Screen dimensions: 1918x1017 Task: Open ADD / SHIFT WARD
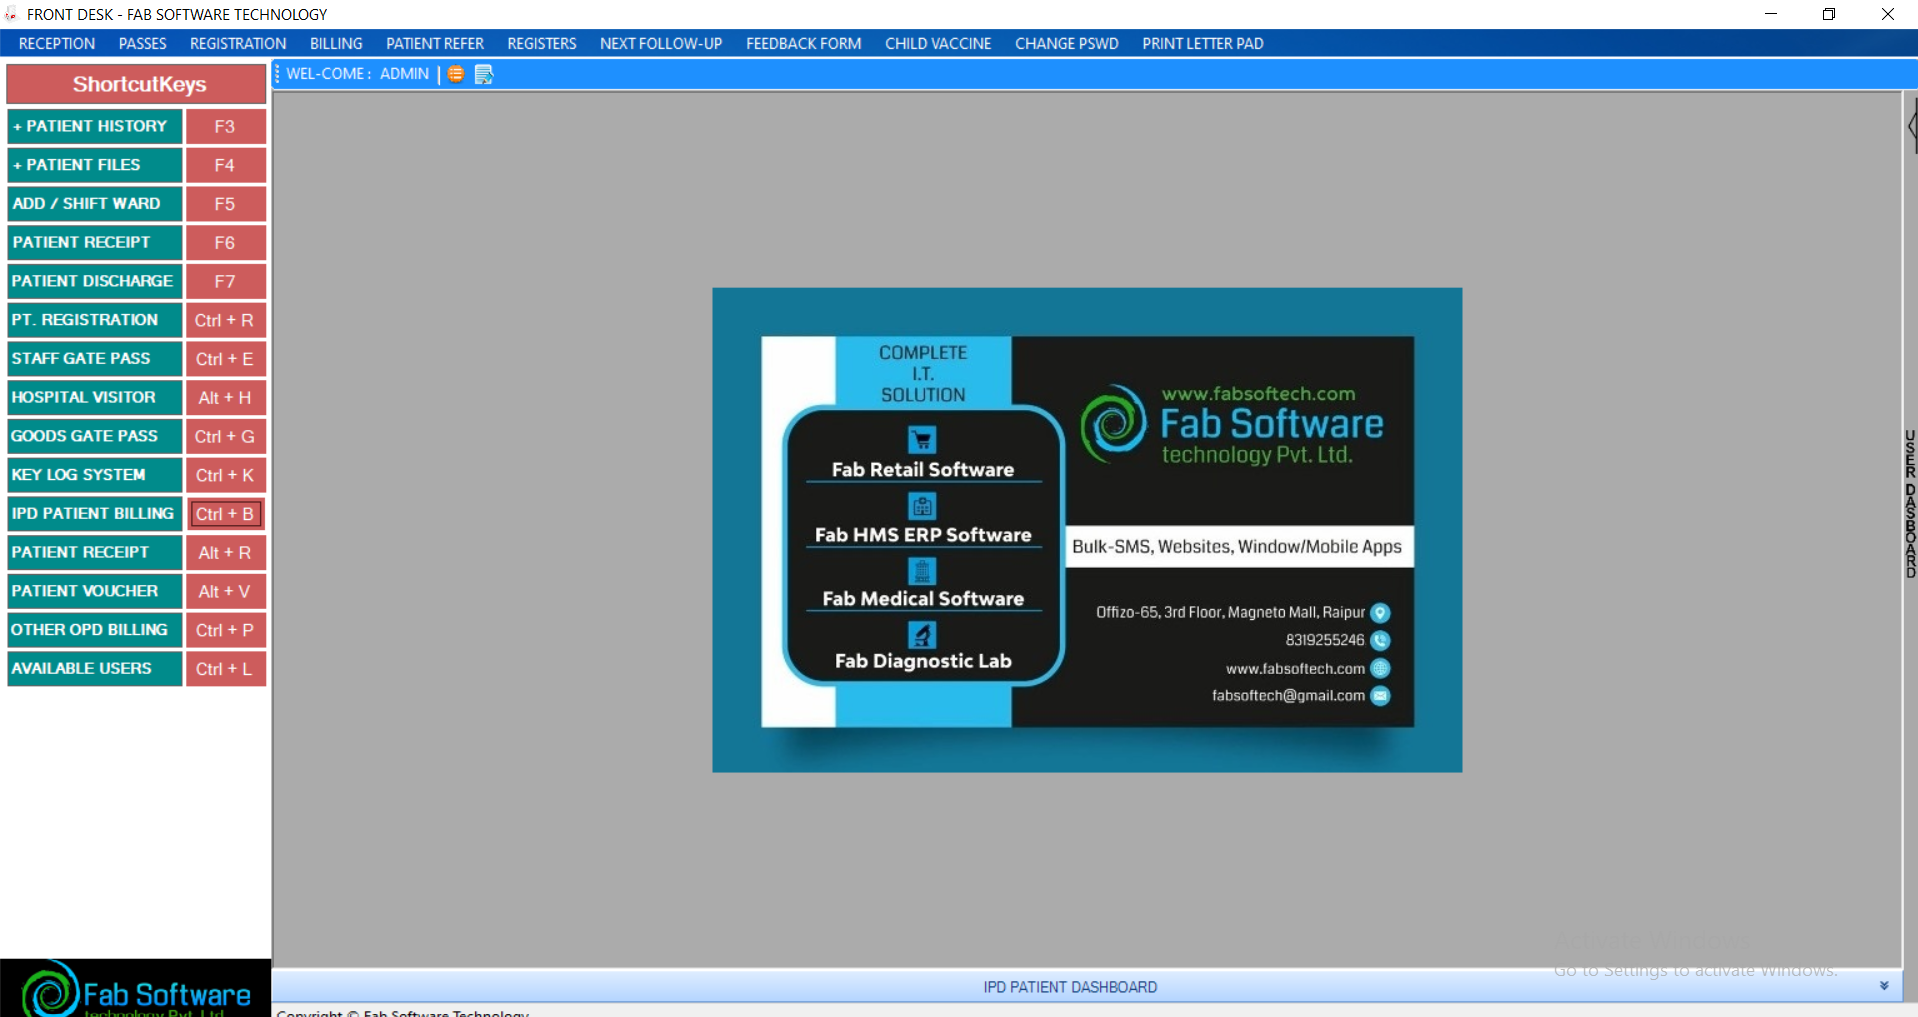pyautogui.click(x=95, y=204)
